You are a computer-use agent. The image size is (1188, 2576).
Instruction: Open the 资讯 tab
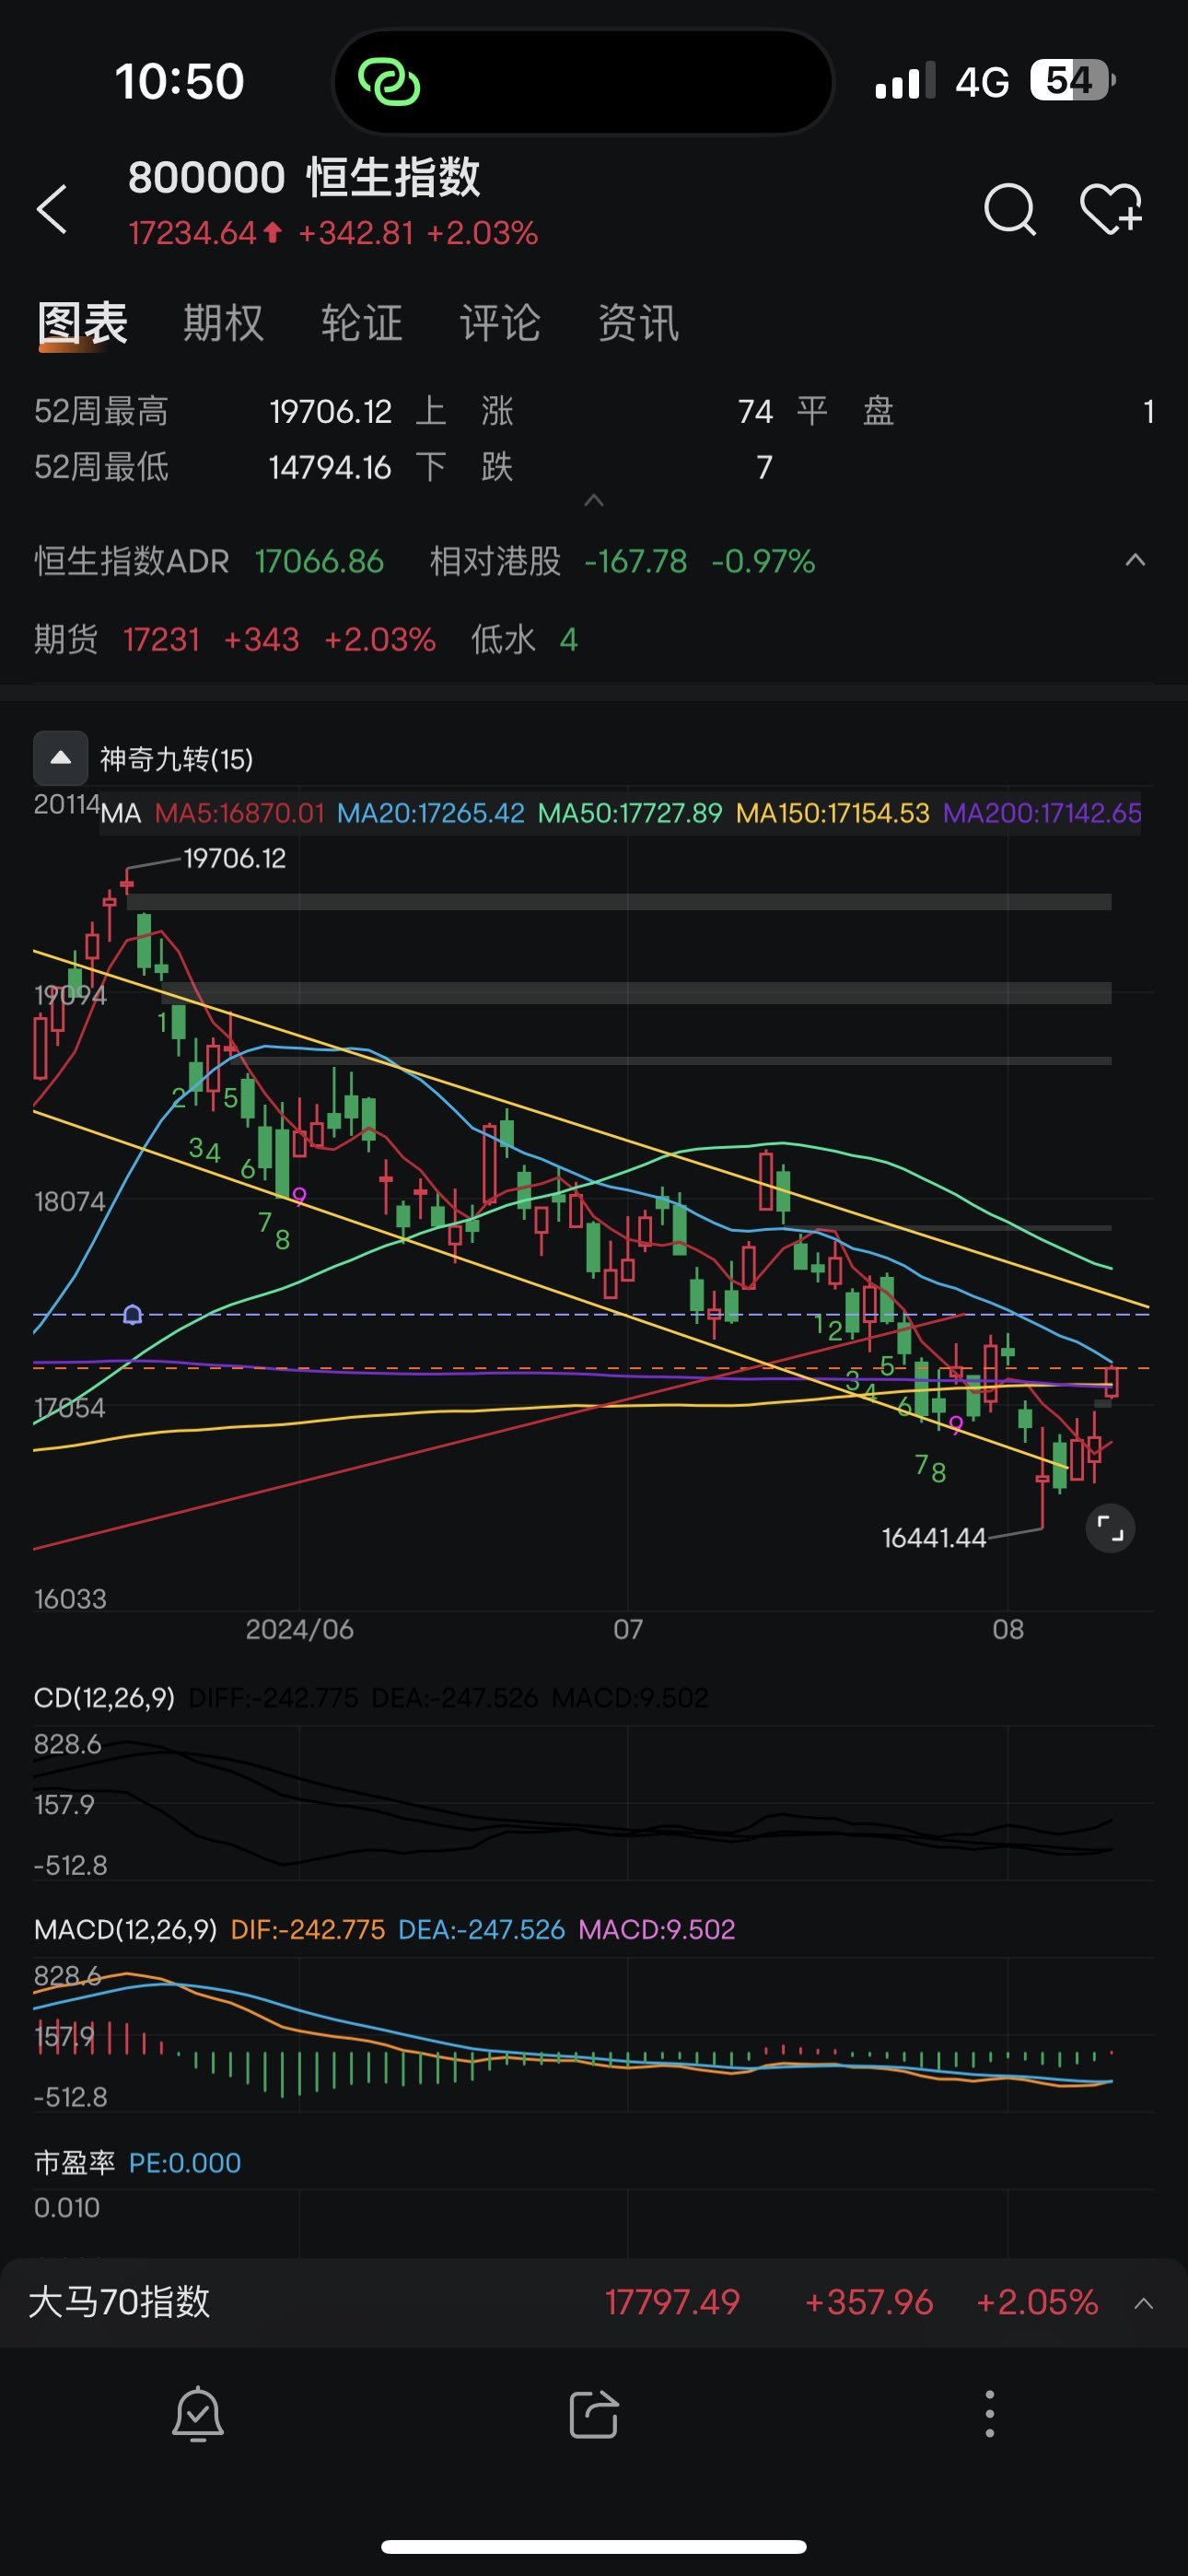coord(638,323)
